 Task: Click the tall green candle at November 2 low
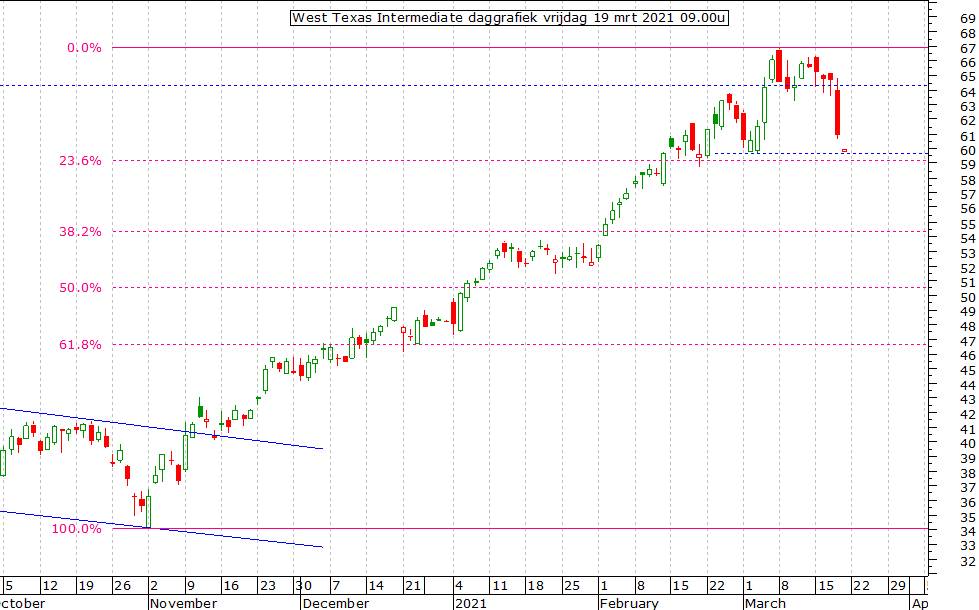(149, 511)
